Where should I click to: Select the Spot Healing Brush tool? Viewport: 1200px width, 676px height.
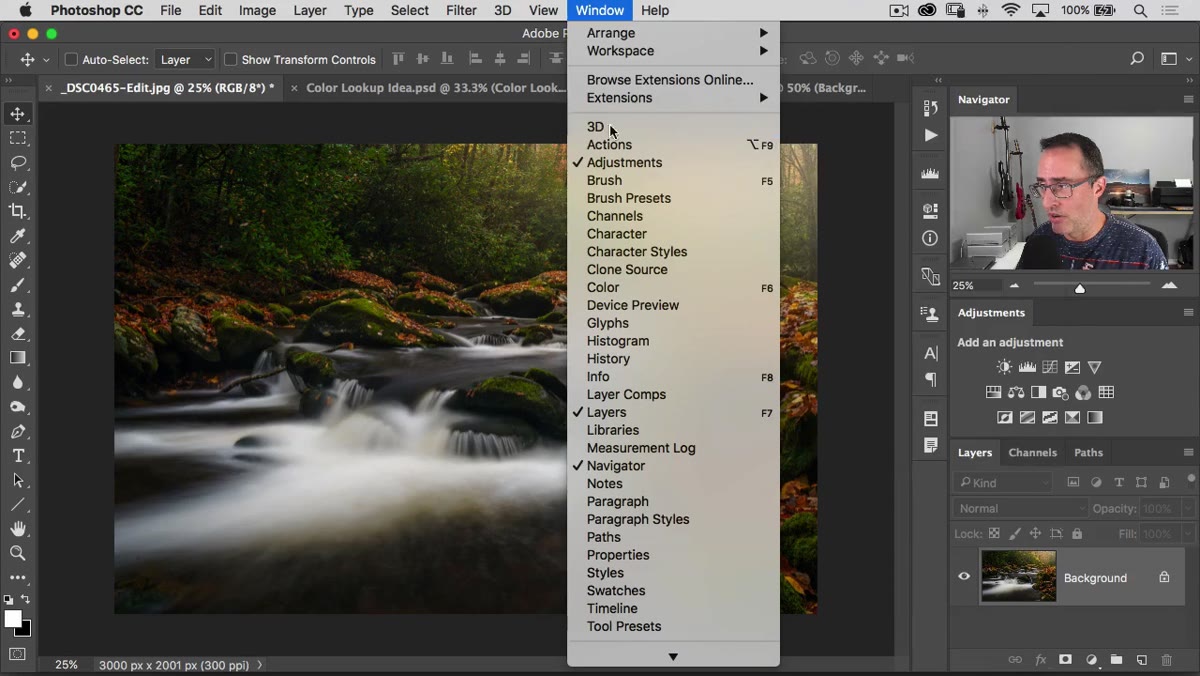(x=18, y=260)
